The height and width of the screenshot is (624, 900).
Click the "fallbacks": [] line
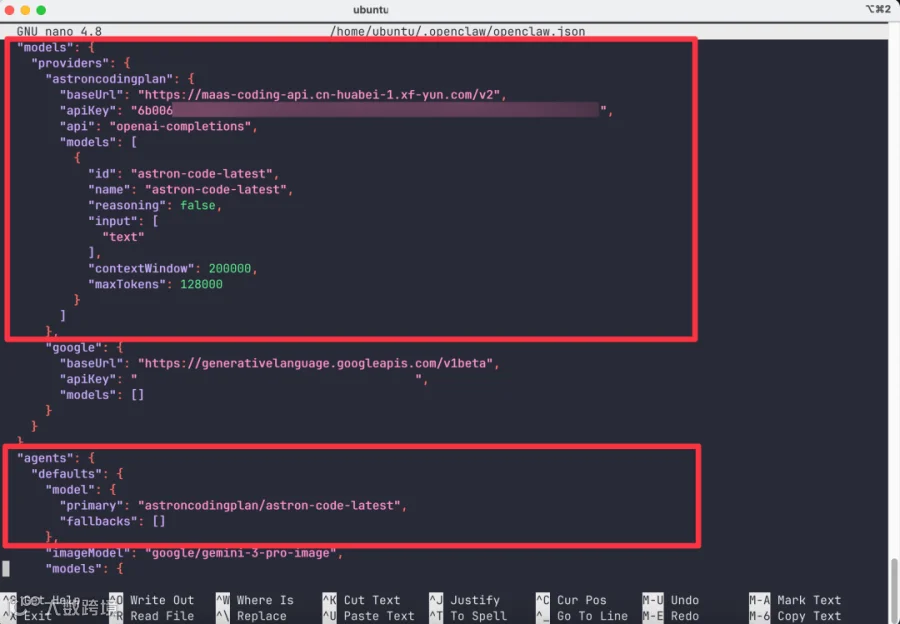pos(112,521)
